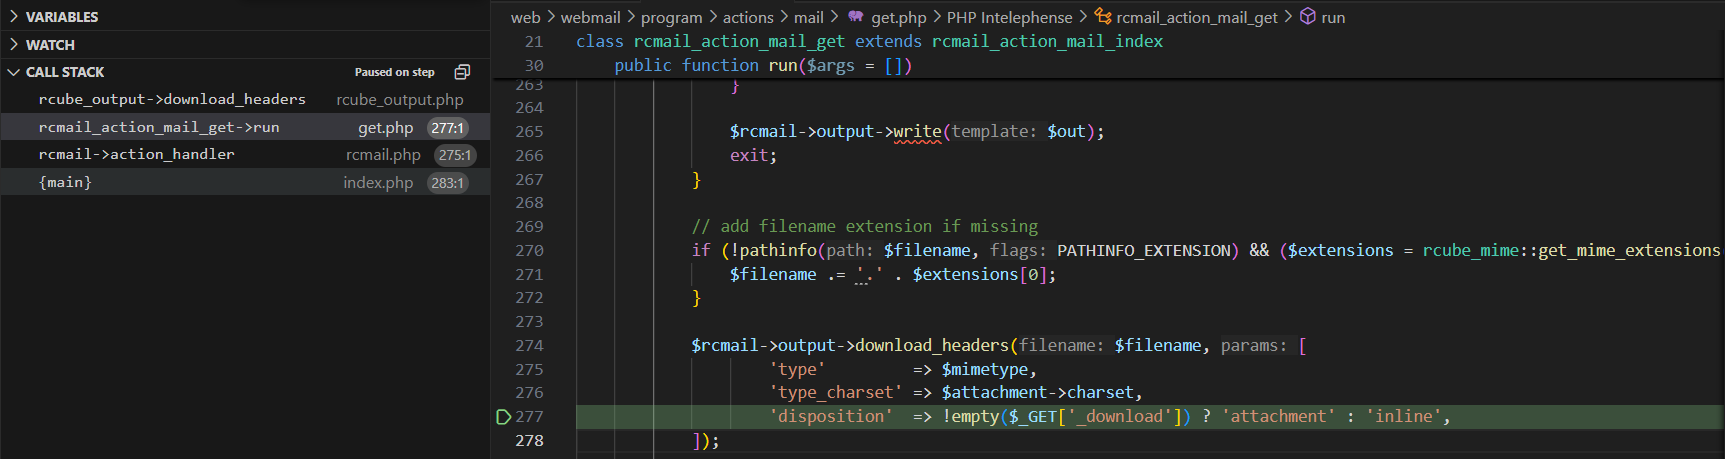Click the 283:1 line badge for index.php
Viewport: 1725px width, 459px height.
447,183
